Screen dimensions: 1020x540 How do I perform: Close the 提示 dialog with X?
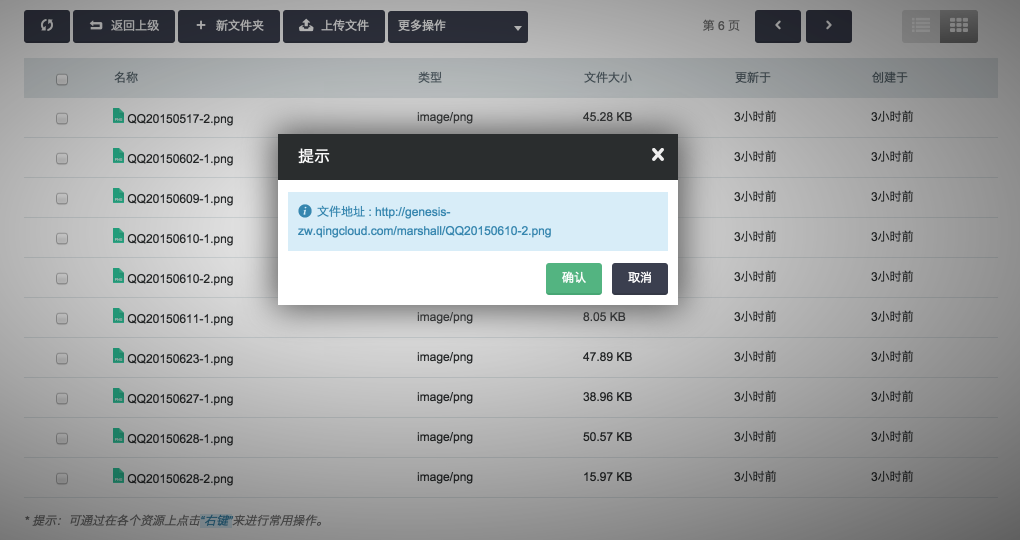(x=657, y=155)
